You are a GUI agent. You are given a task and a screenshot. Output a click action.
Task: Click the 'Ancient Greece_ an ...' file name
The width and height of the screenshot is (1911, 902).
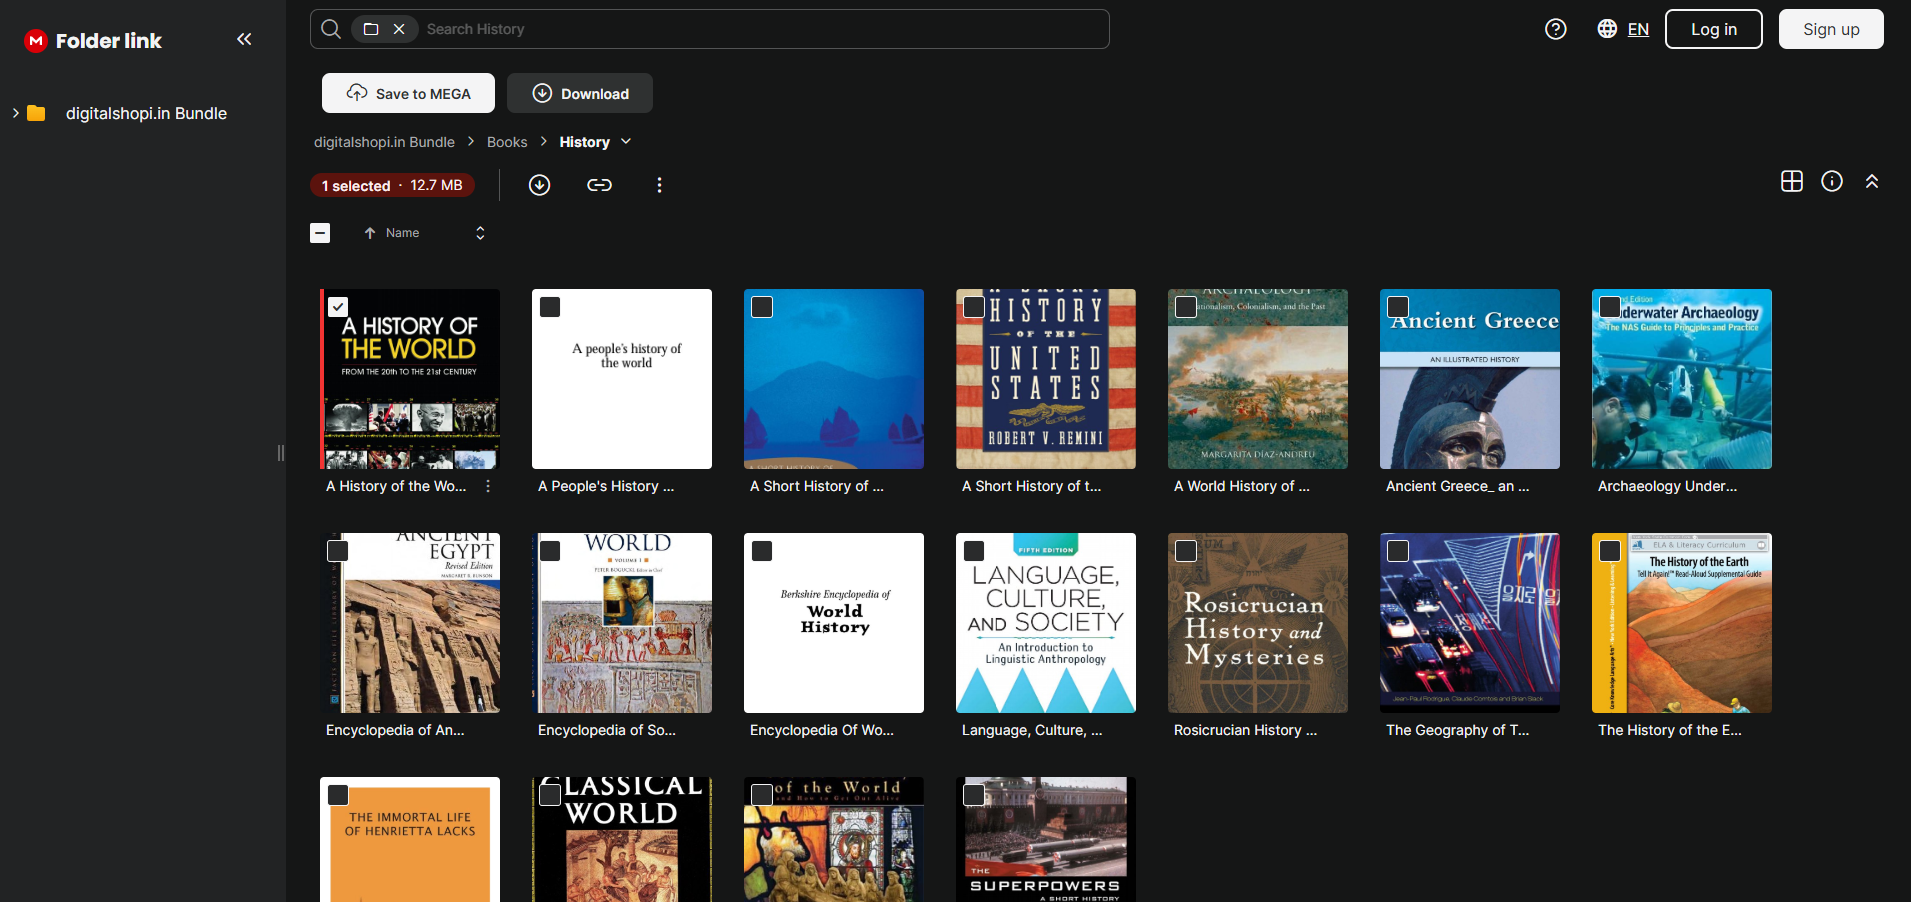click(1457, 486)
